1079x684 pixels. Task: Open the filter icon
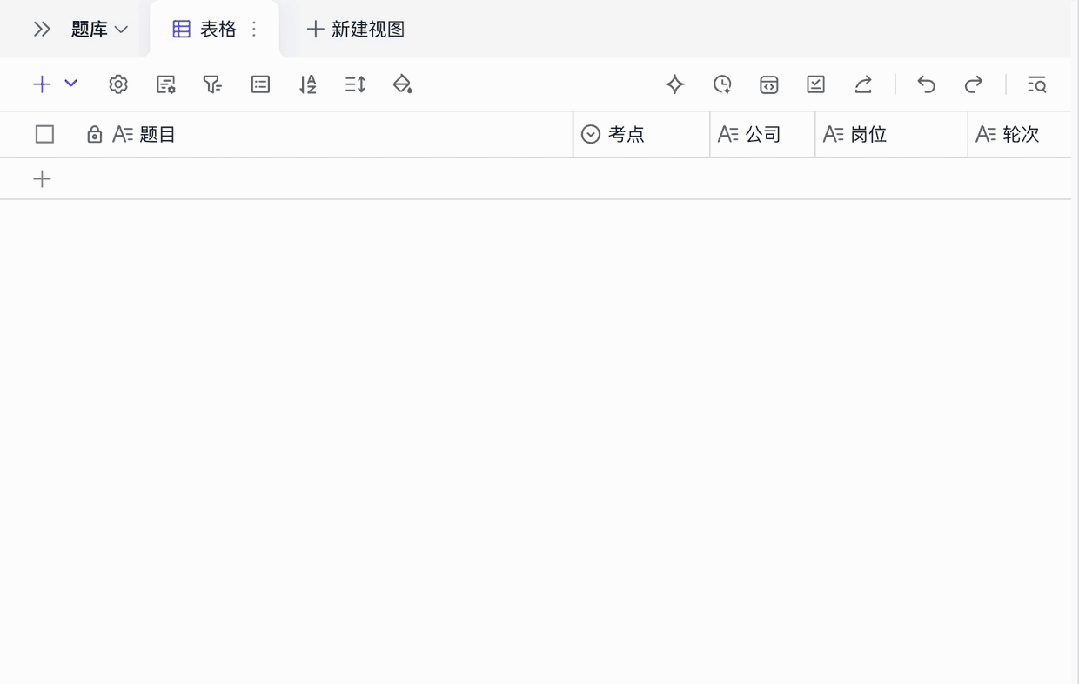213,84
